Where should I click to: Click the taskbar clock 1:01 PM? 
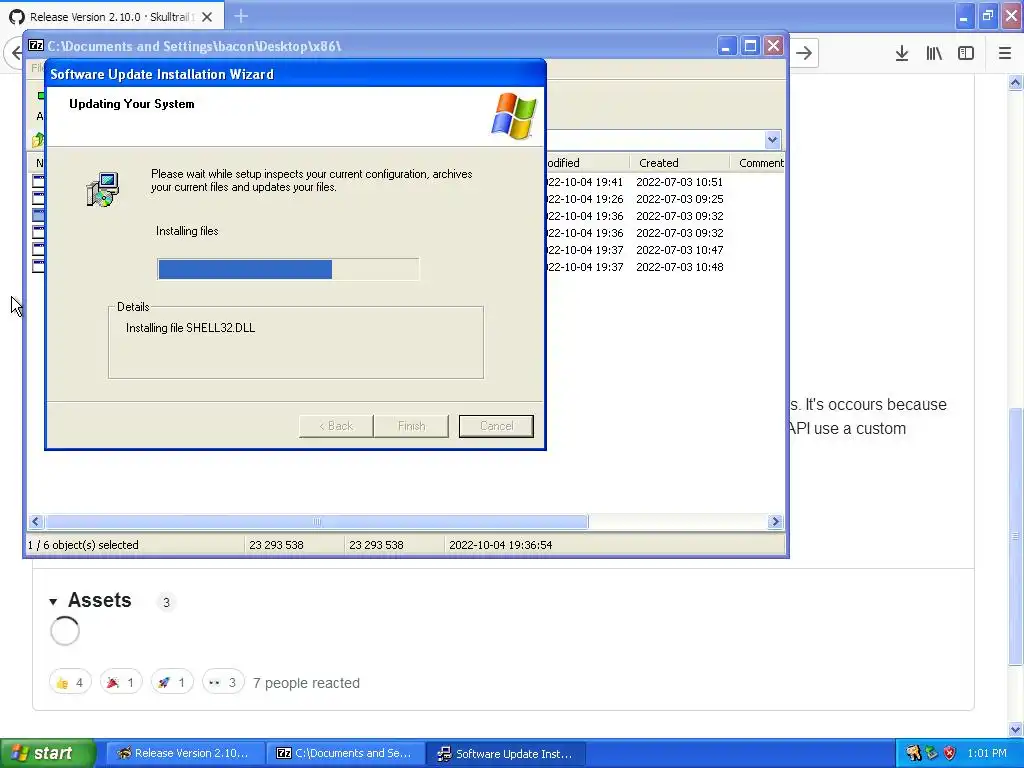987,753
